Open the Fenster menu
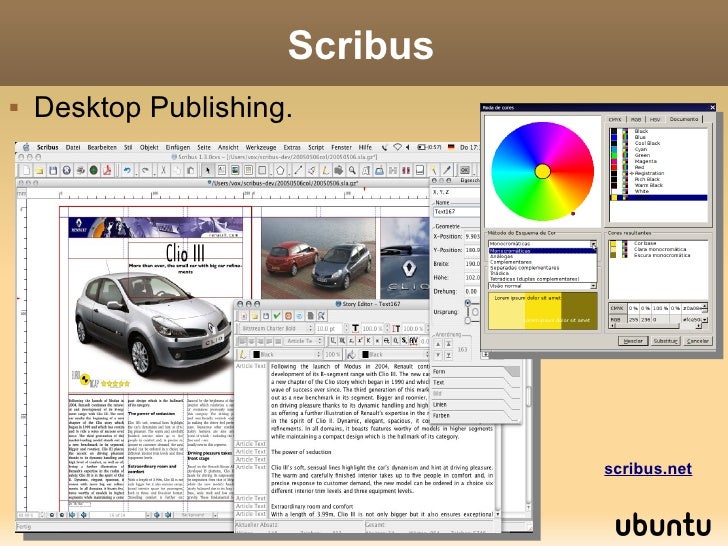Image resolution: width=728 pixels, height=546 pixels. click(x=342, y=147)
